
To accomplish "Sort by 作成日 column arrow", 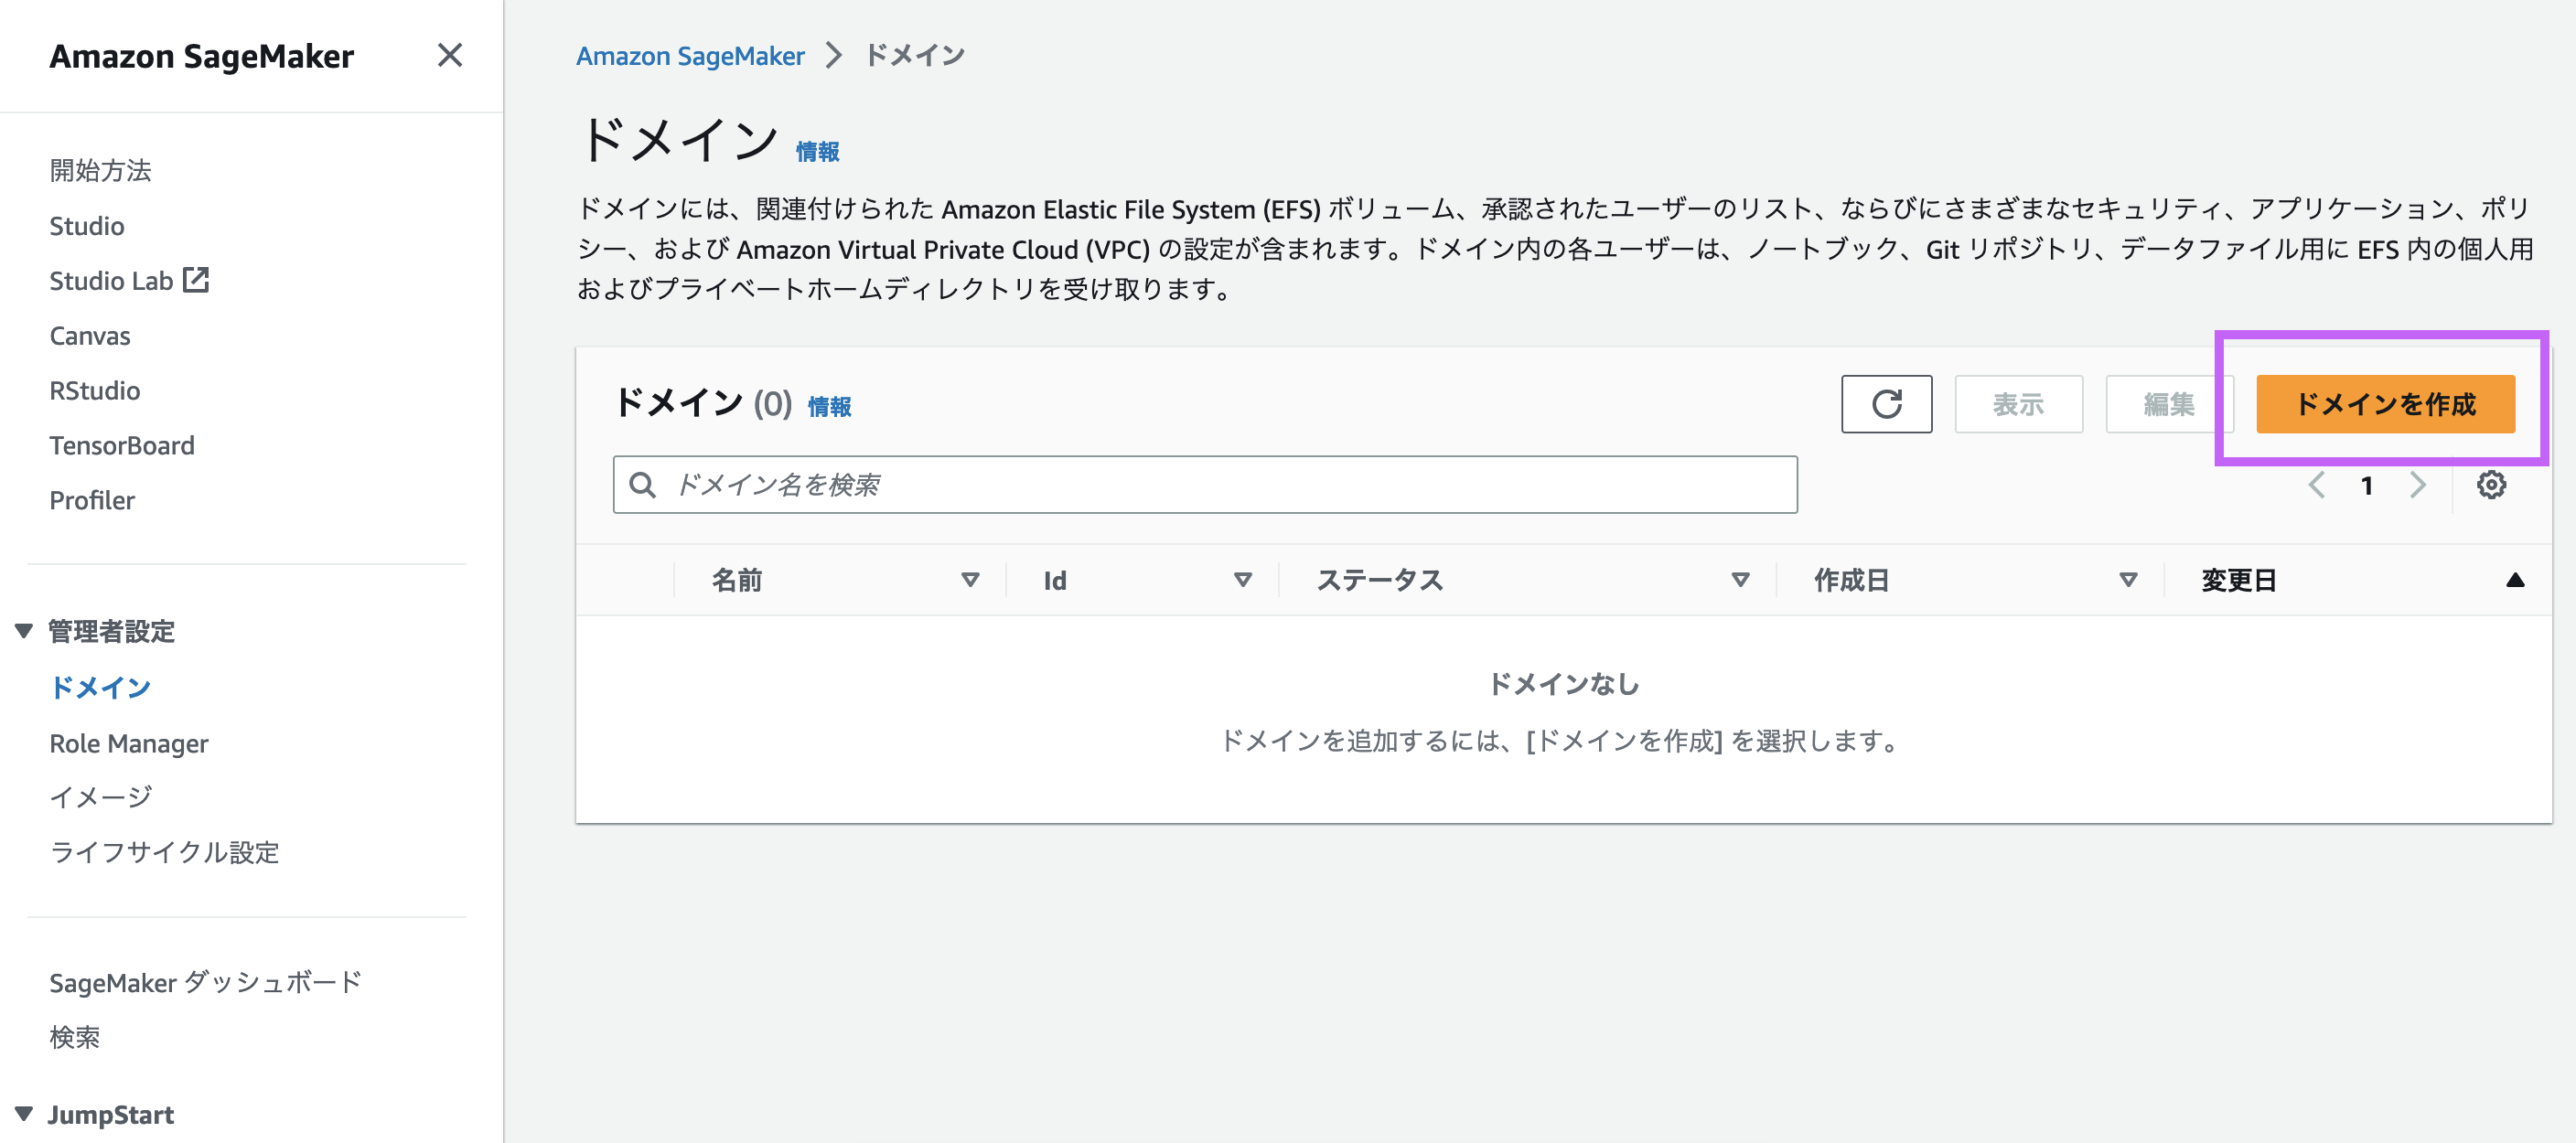I will click(2129, 580).
